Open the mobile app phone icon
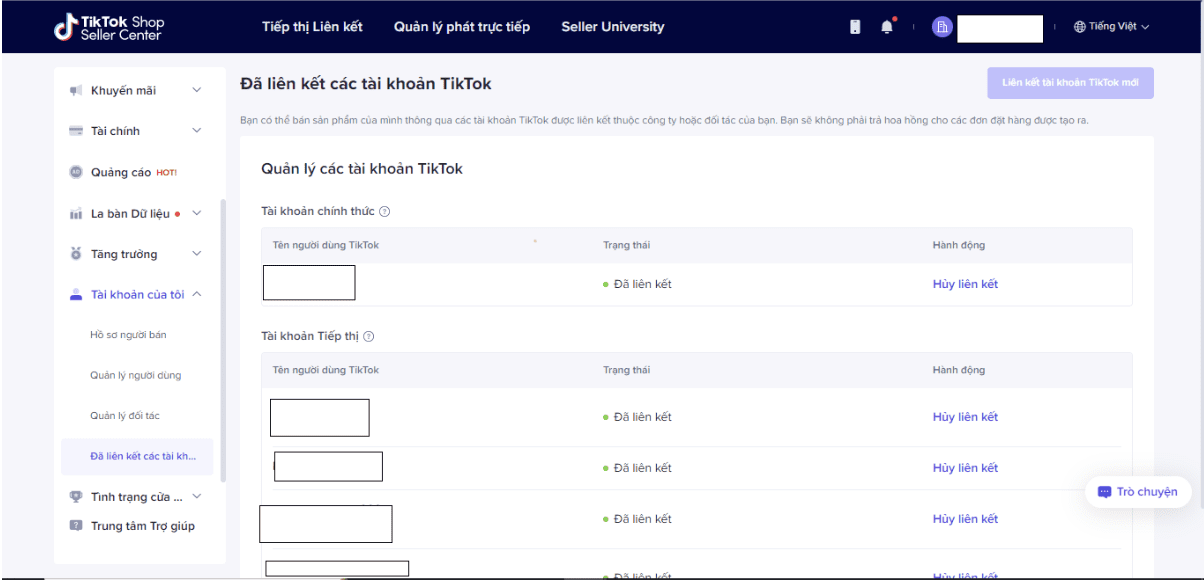Screen dimensions: 1204x580 pyautogui.click(x=855, y=27)
